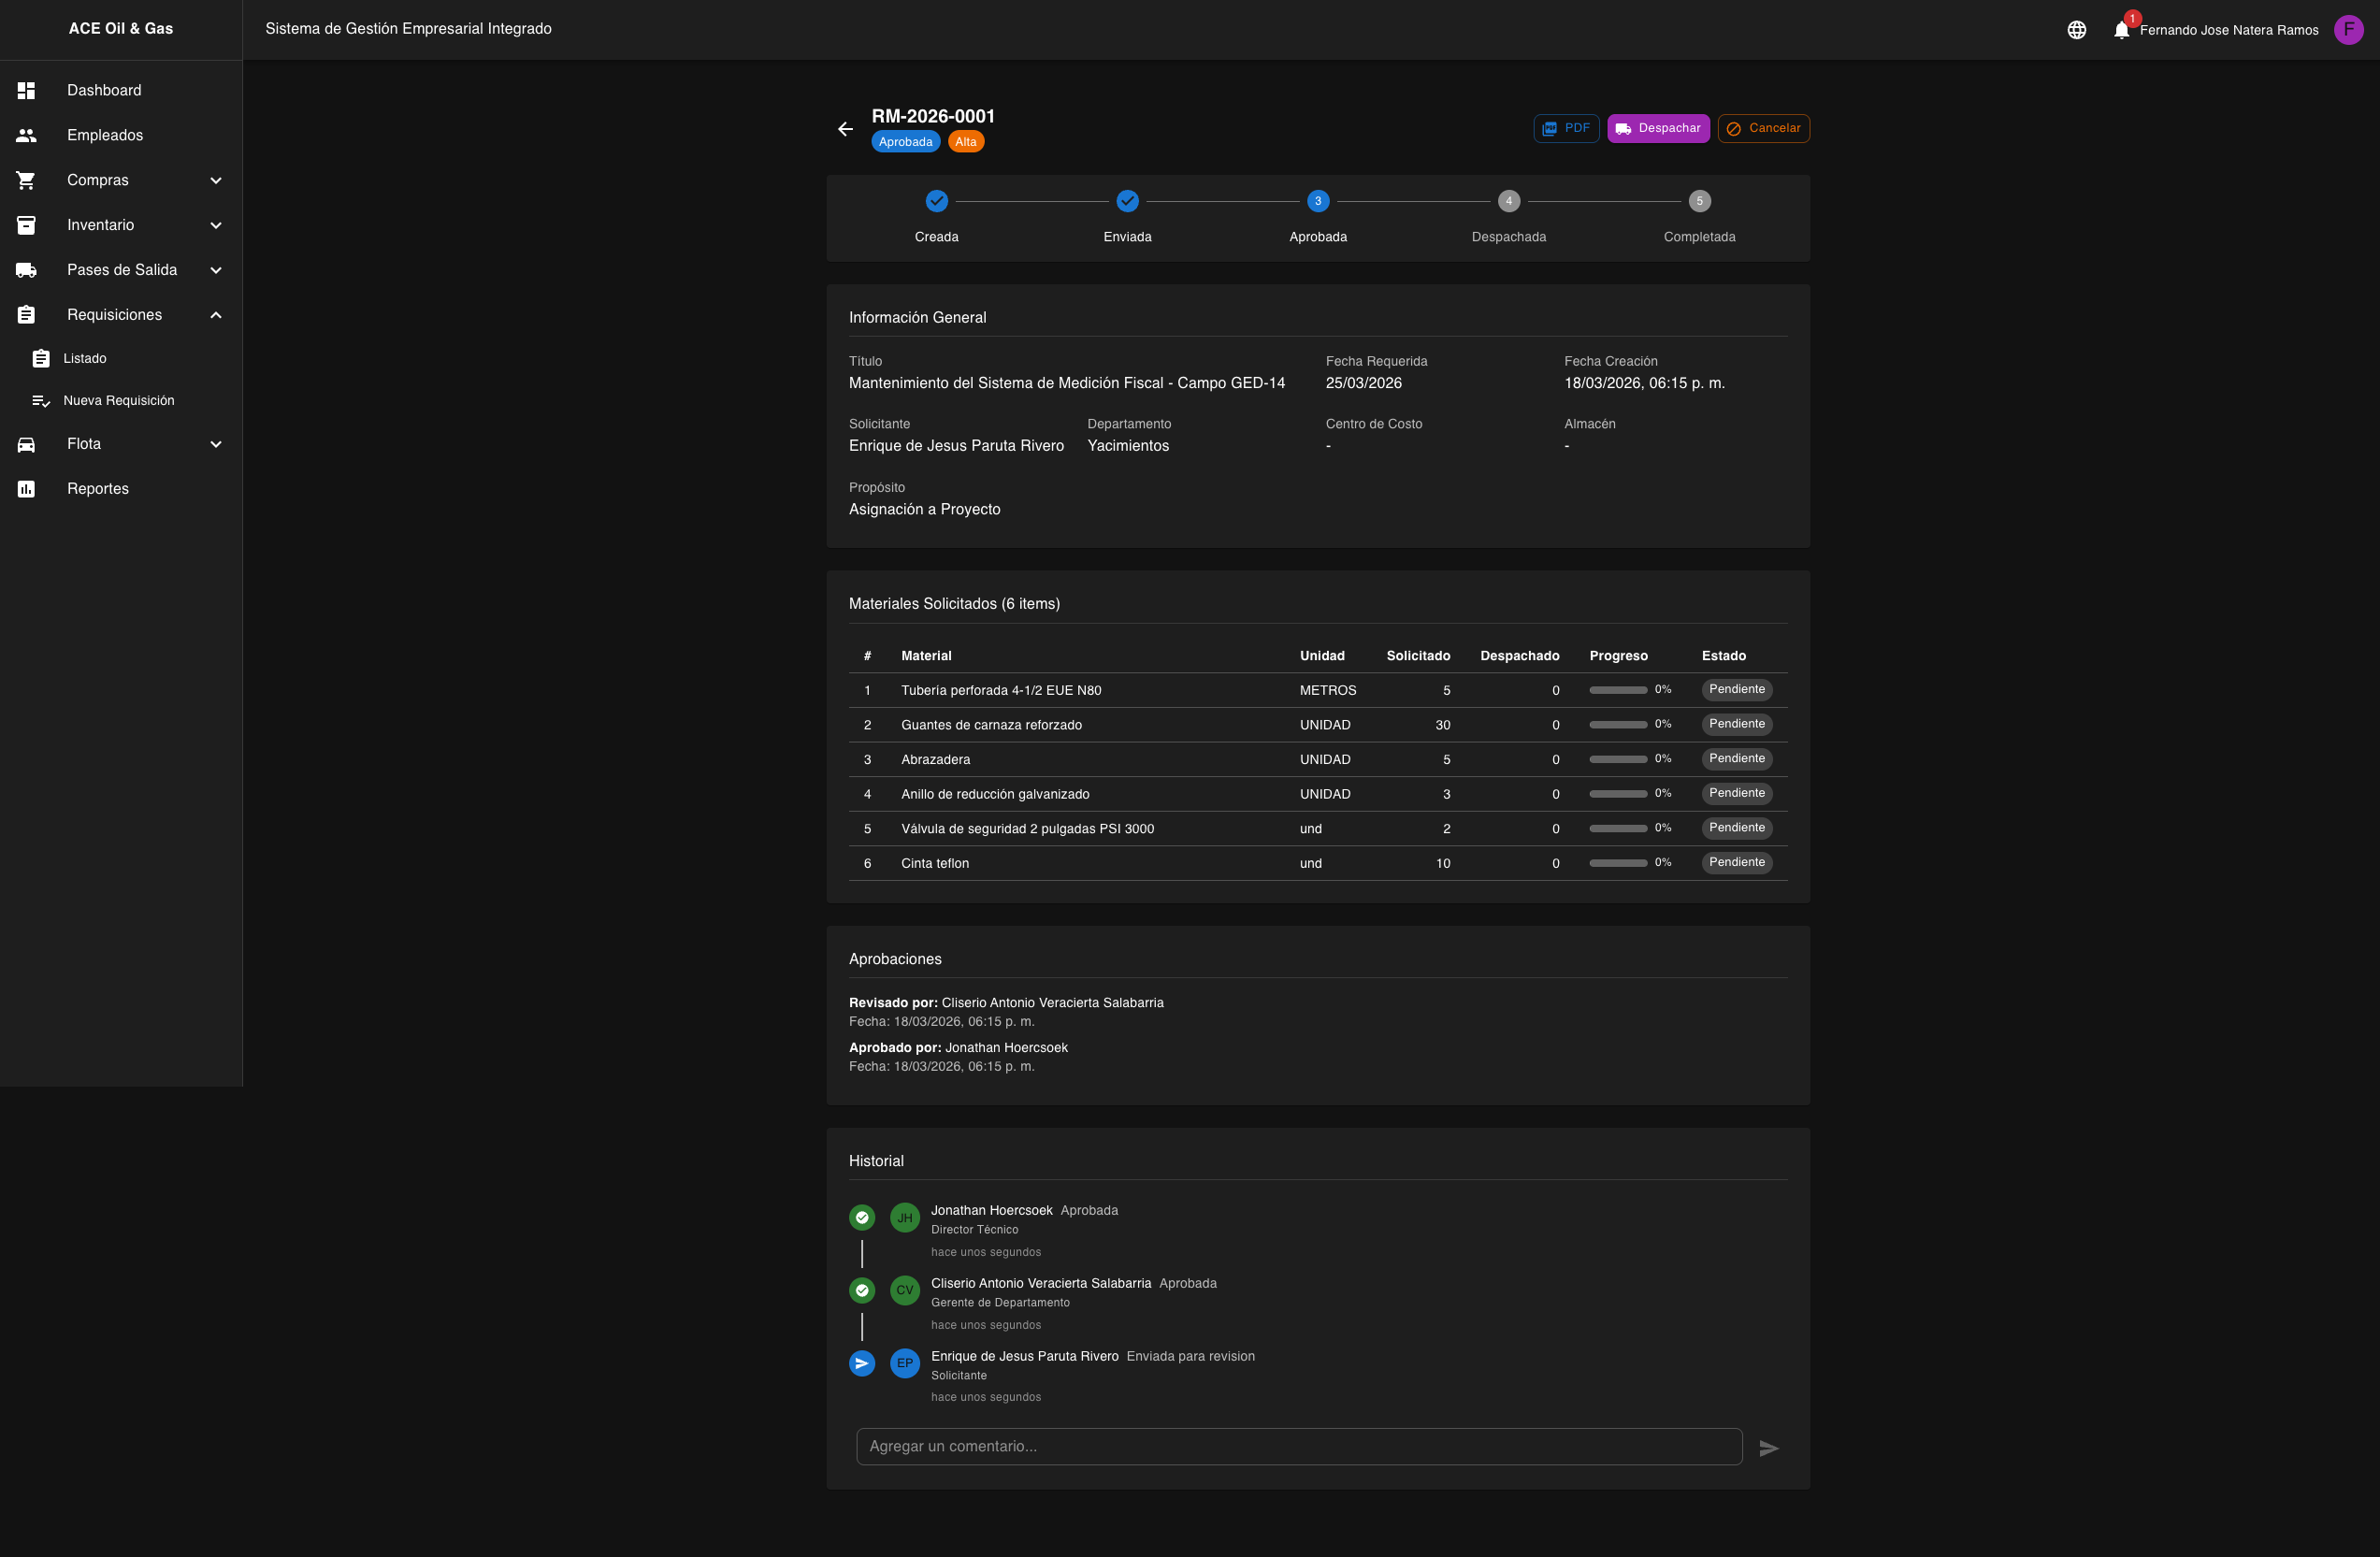Open Pases de Salida menu
This screenshot has height=1557, width=2380.
122,270
